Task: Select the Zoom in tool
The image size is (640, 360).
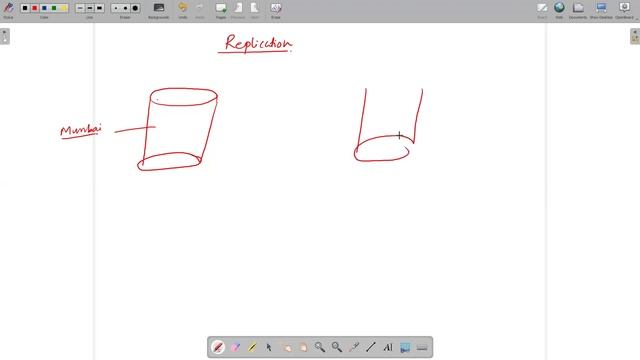Action: pyautogui.click(x=320, y=347)
